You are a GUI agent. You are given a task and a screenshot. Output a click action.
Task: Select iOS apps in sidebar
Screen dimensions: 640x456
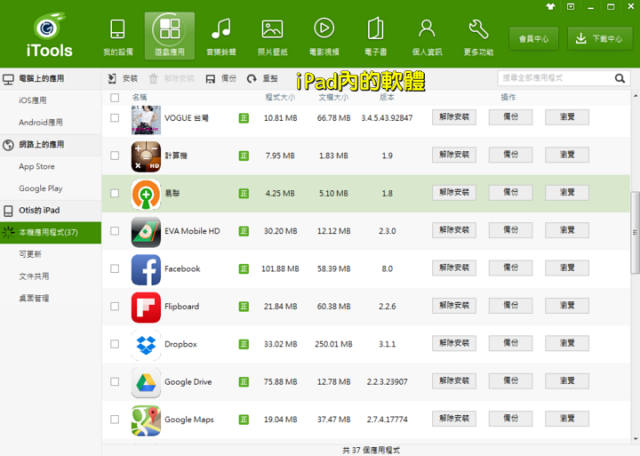pyautogui.click(x=51, y=100)
